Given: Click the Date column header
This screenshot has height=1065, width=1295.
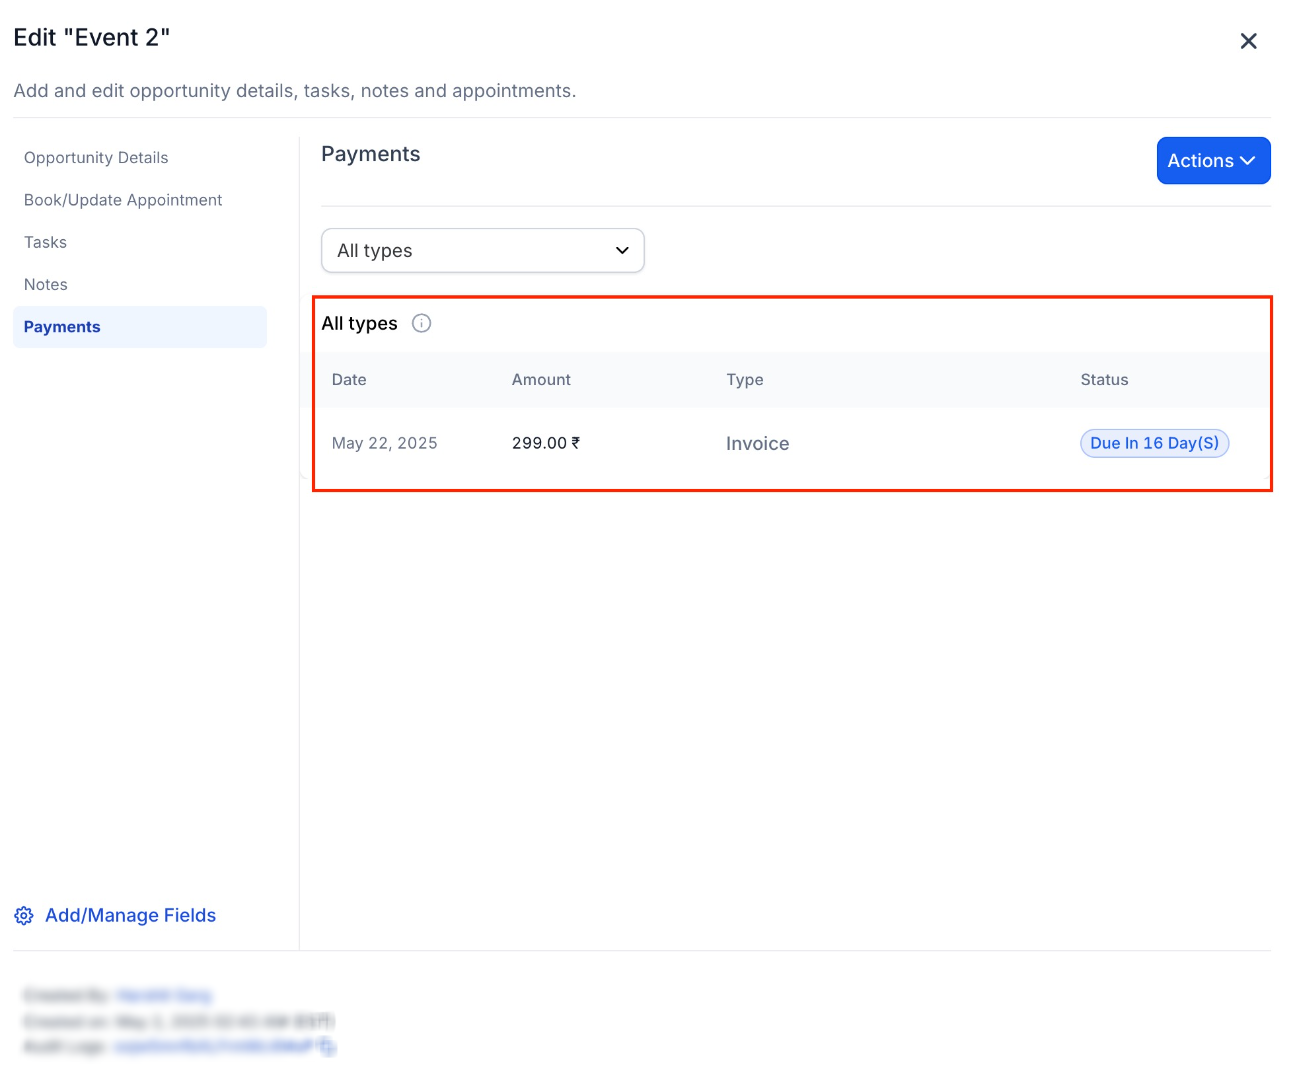Looking at the screenshot, I should point(349,380).
